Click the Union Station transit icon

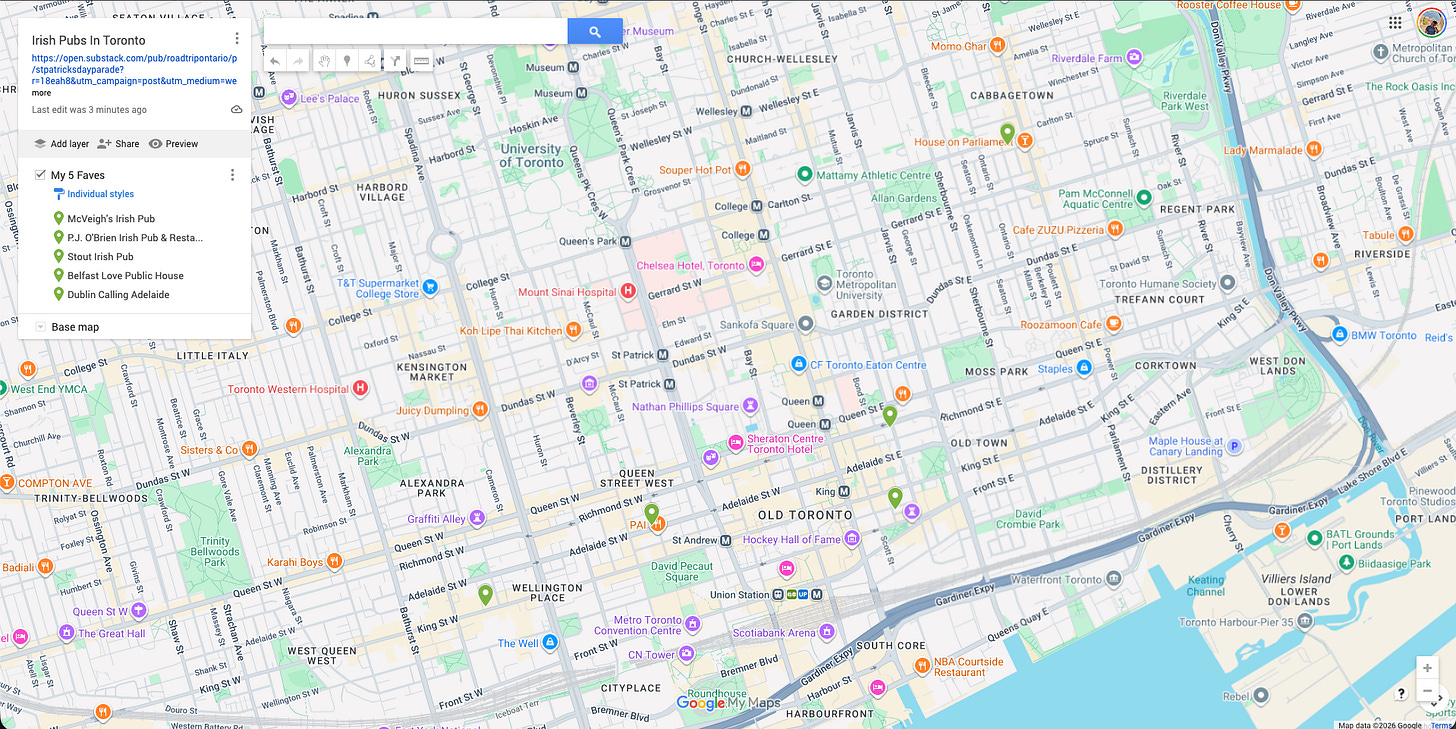778,595
